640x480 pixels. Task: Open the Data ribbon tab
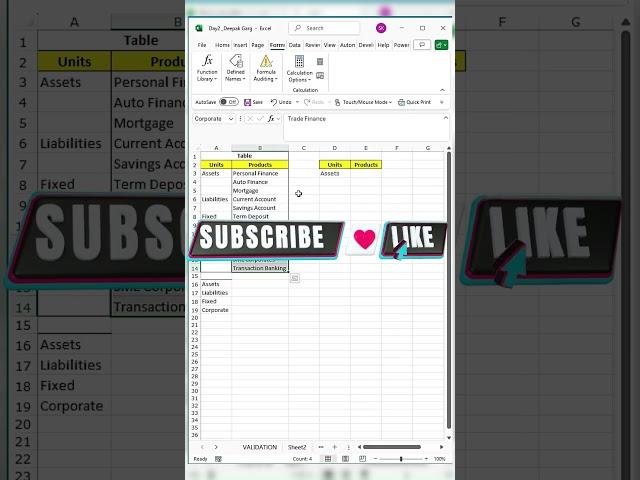(x=294, y=45)
